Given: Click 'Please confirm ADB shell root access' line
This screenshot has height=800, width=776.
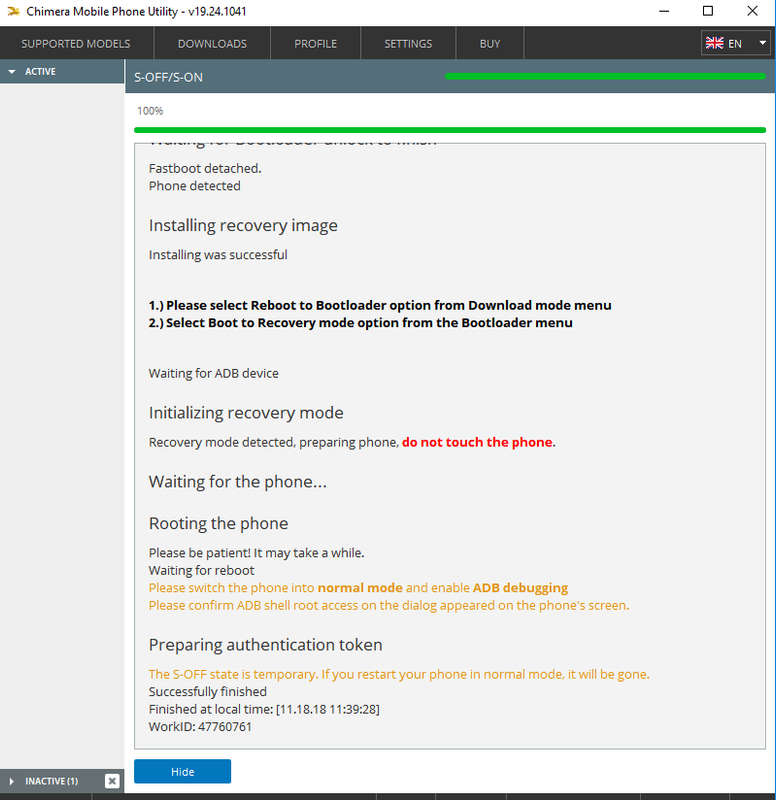Looking at the screenshot, I should 389,606.
